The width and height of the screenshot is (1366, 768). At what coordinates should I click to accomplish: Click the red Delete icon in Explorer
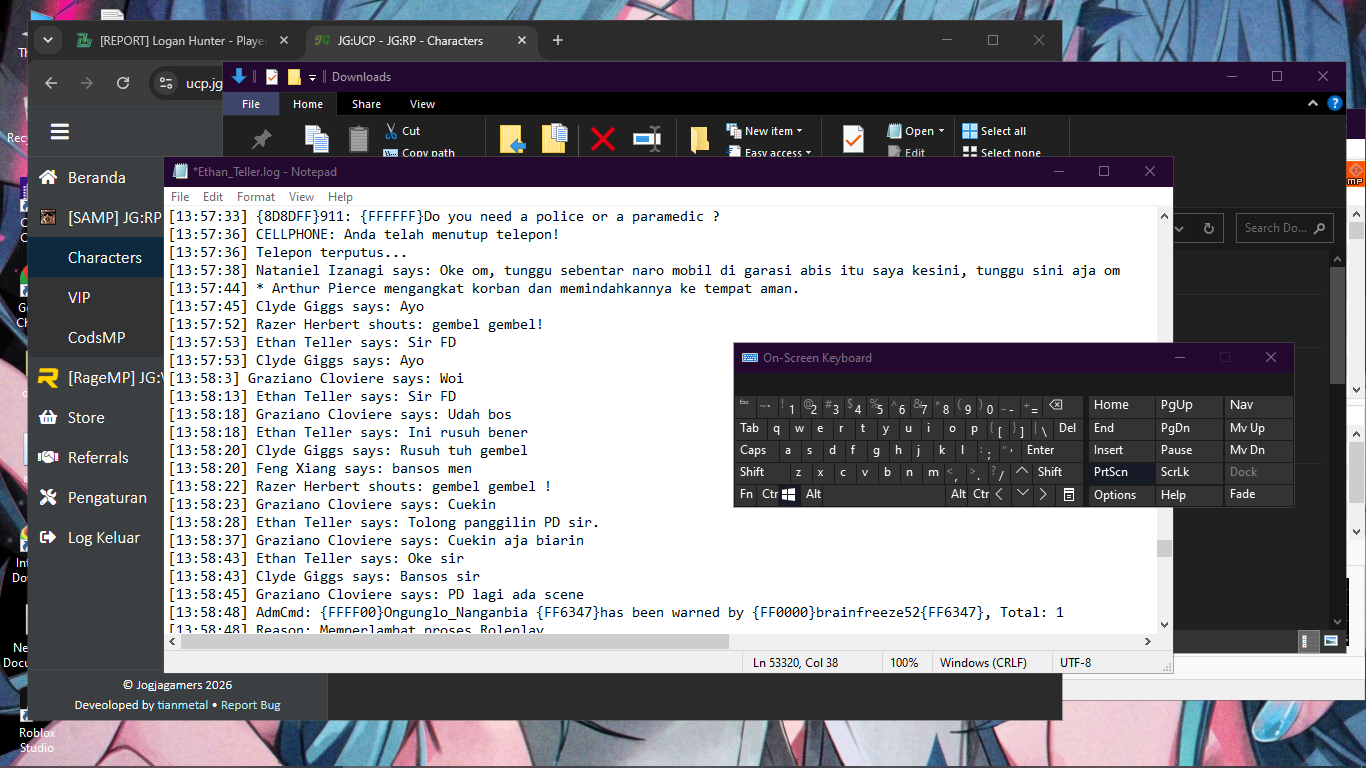pos(602,139)
